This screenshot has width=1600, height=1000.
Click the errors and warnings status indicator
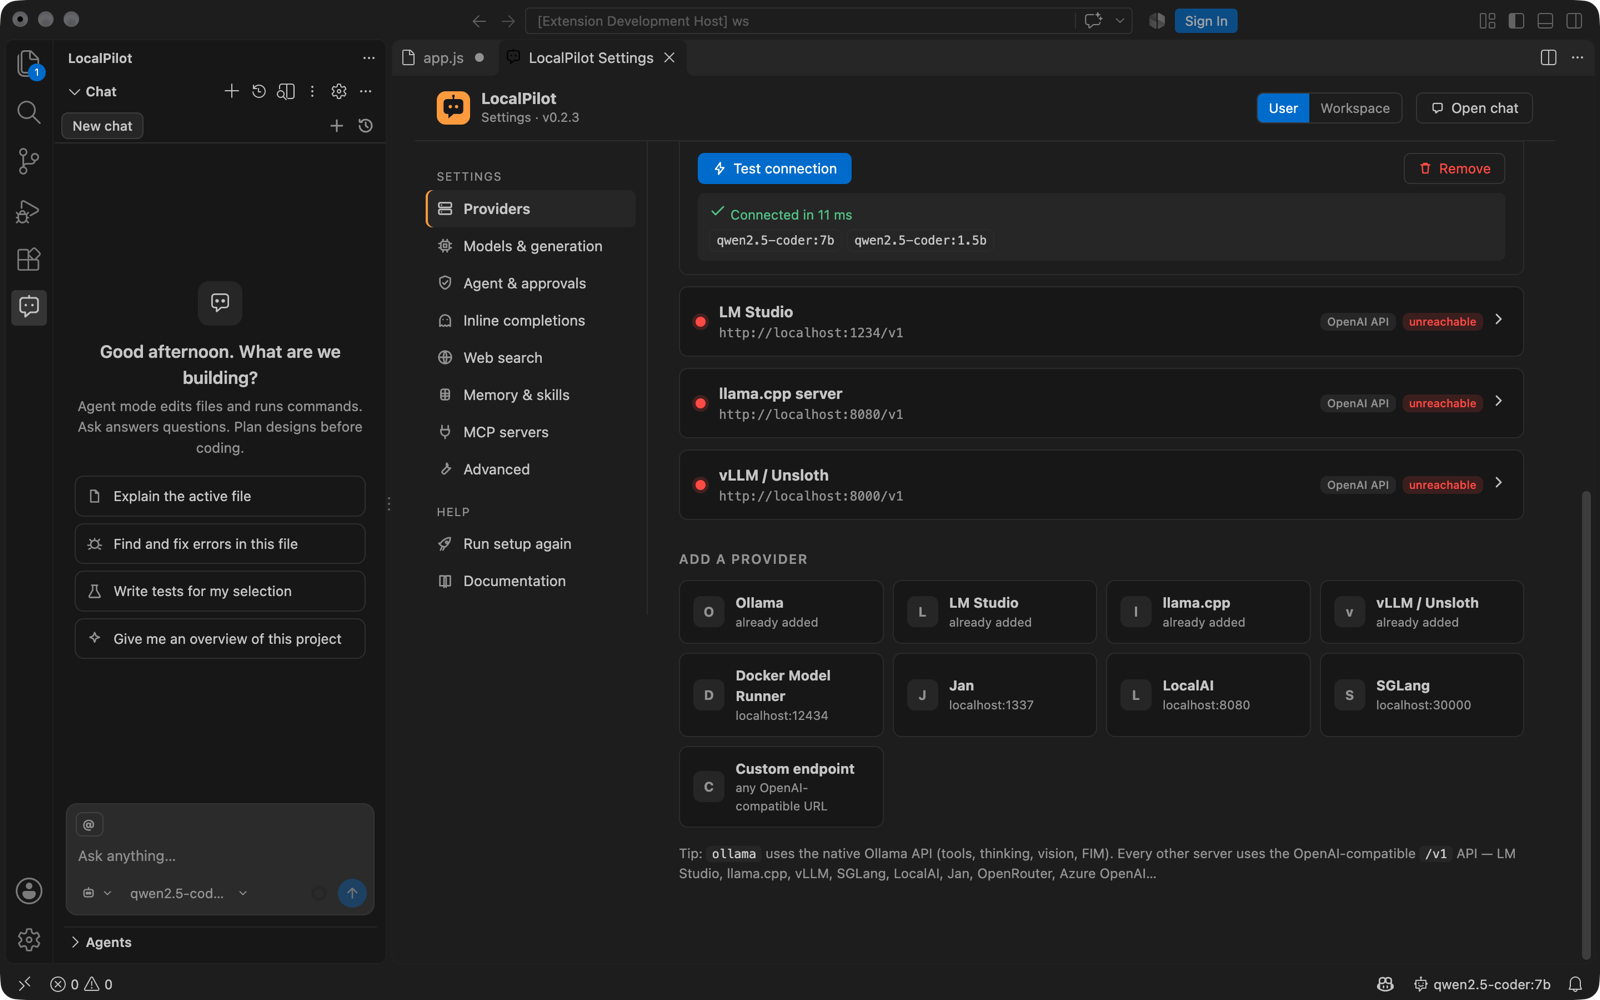[81, 984]
